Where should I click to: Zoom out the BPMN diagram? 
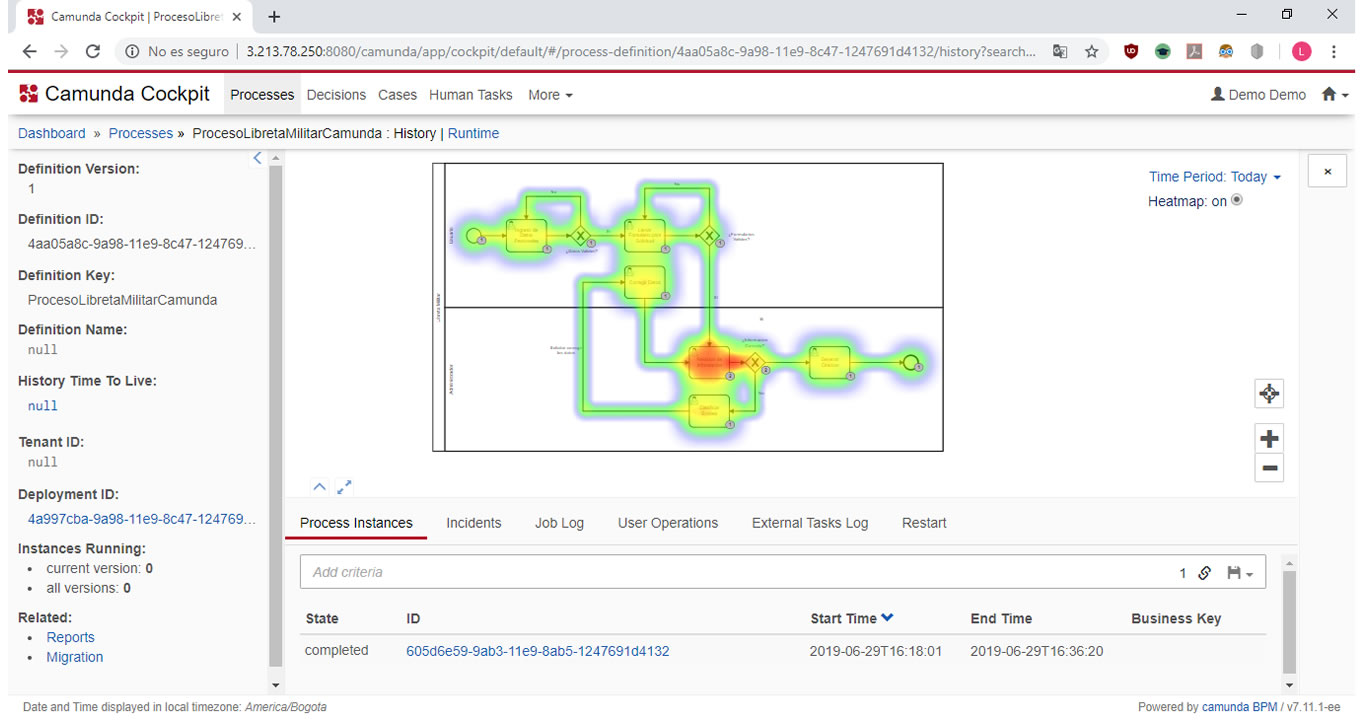tap(1269, 468)
